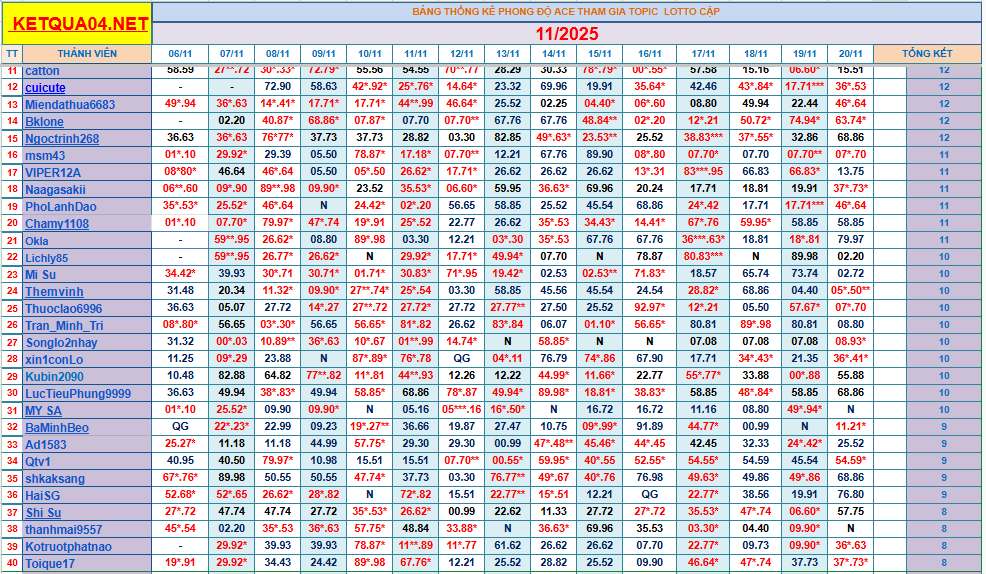Click the BaMinhBeo member name
986x574 pixels.
57,428
